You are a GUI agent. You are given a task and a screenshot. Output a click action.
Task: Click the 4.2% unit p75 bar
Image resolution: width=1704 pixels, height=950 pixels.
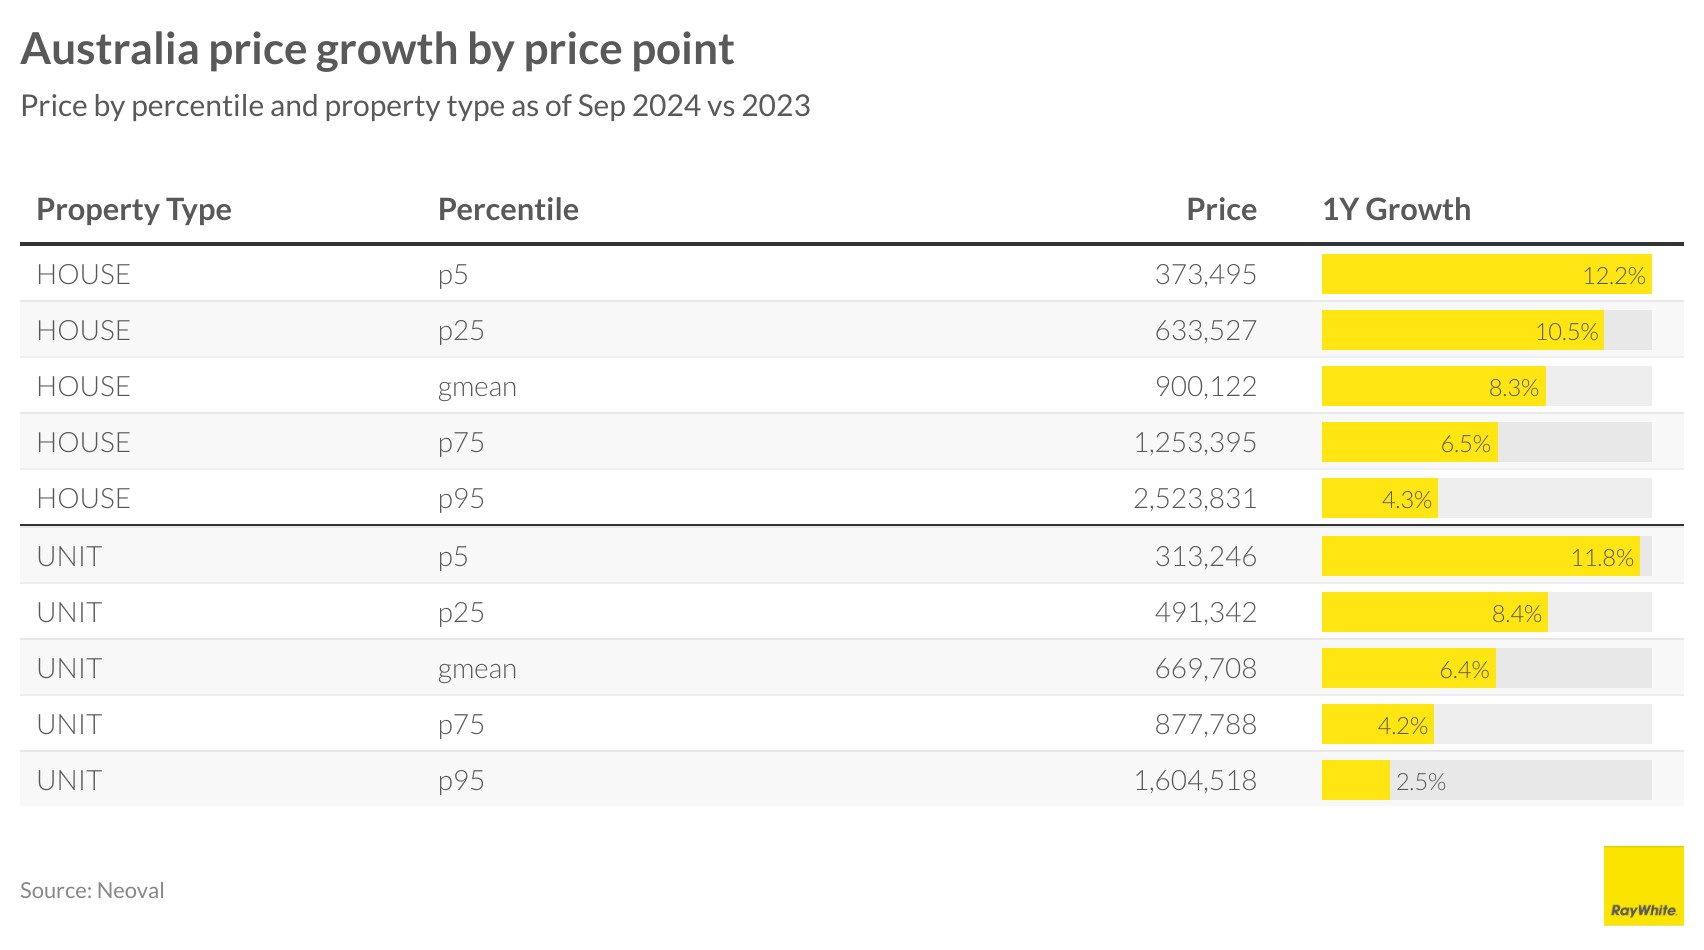1377,724
